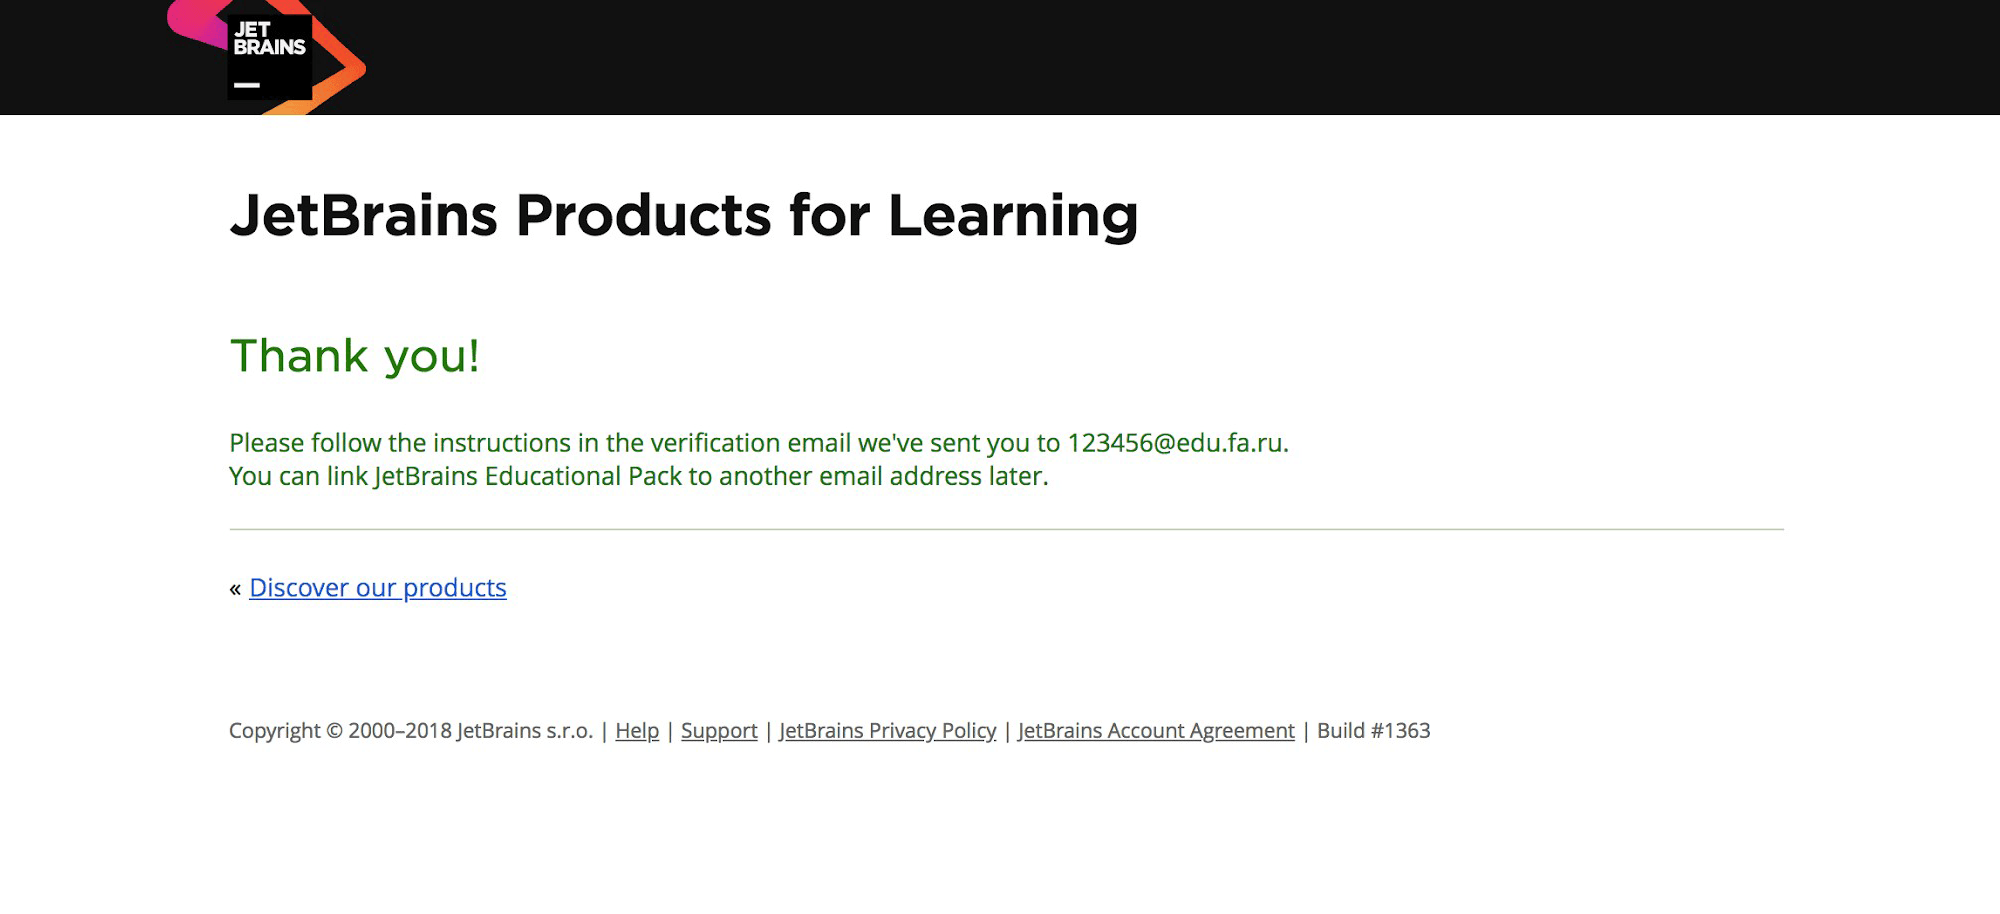Click the Copyright 2000–2018 JetBrains s.r.o. text
The width and height of the screenshot is (2000, 914).
[x=410, y=731]
